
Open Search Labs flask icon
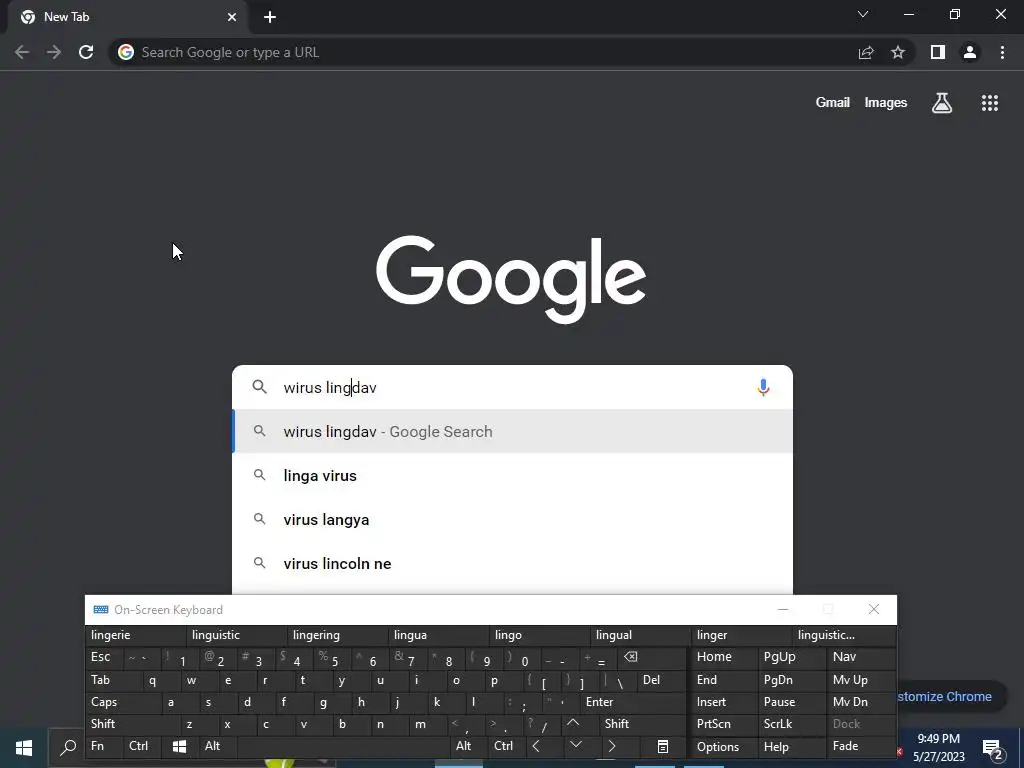point(942,103)
